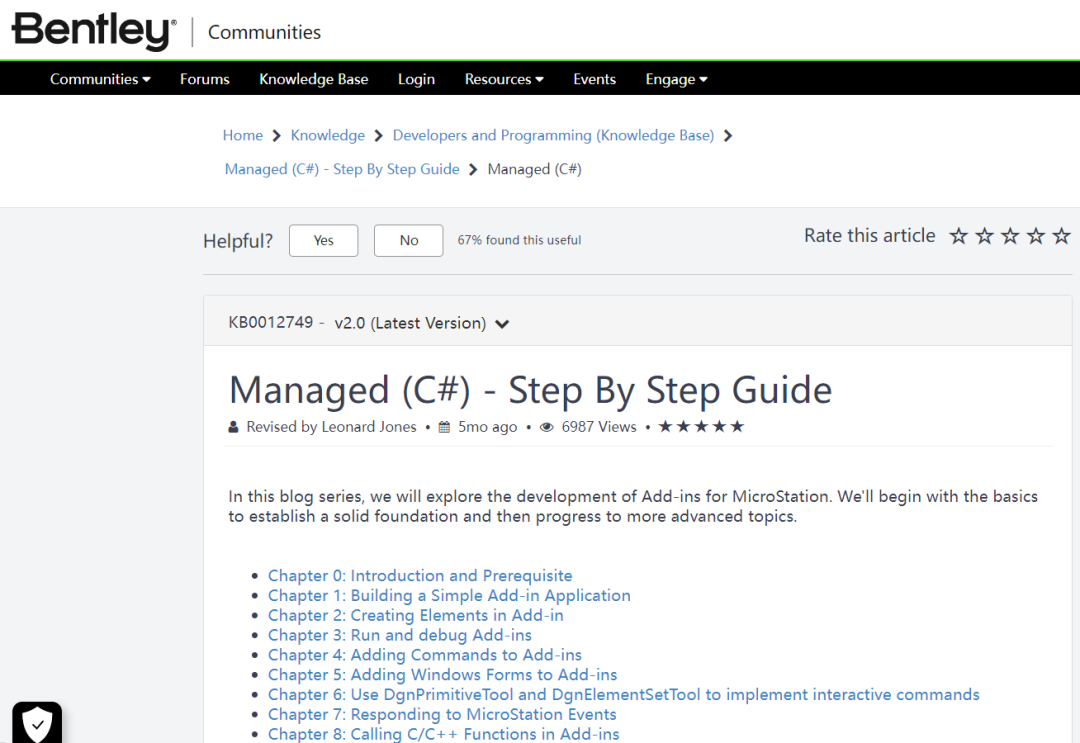Click the author person icon
Image resolution: width=1080 pixels, height=743 pixels.
point(233,427)
